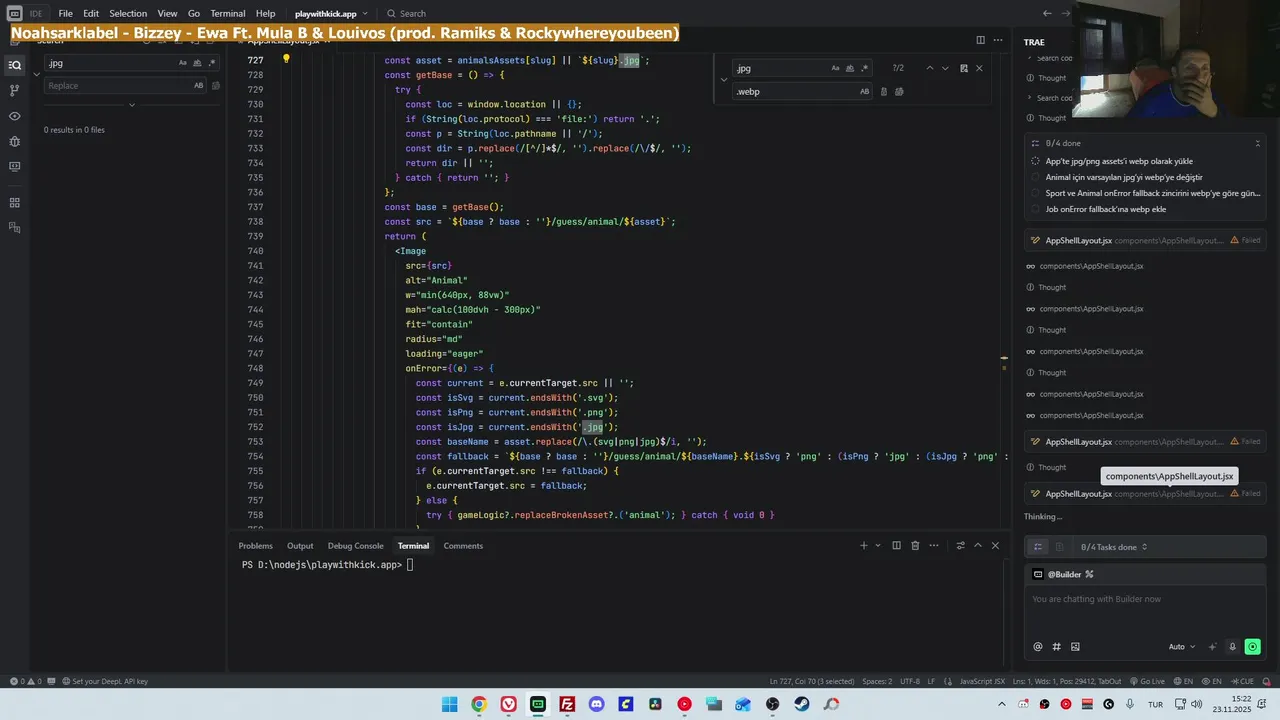1280x720 pixels.
Task: Open the Search view in activity bar
Action: (x=14, y=65)
